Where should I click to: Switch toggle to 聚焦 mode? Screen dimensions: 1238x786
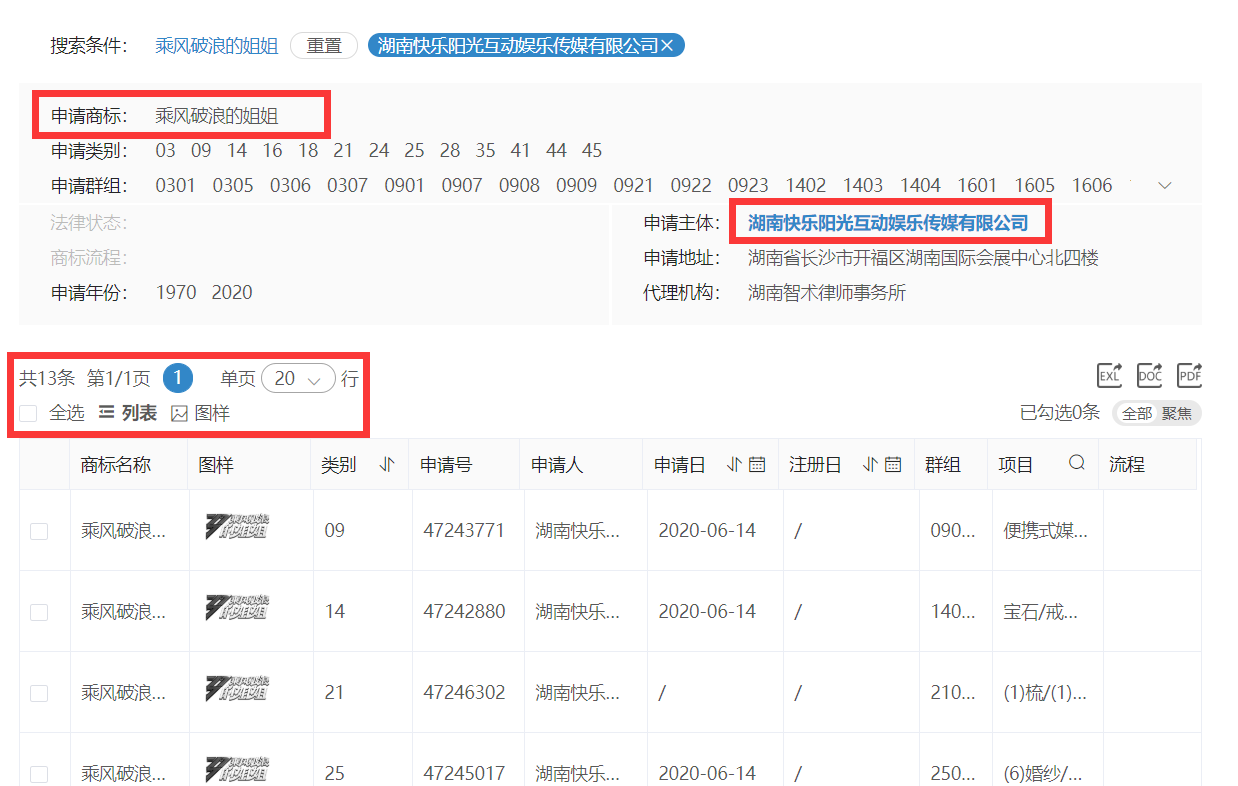(1177, 414)
